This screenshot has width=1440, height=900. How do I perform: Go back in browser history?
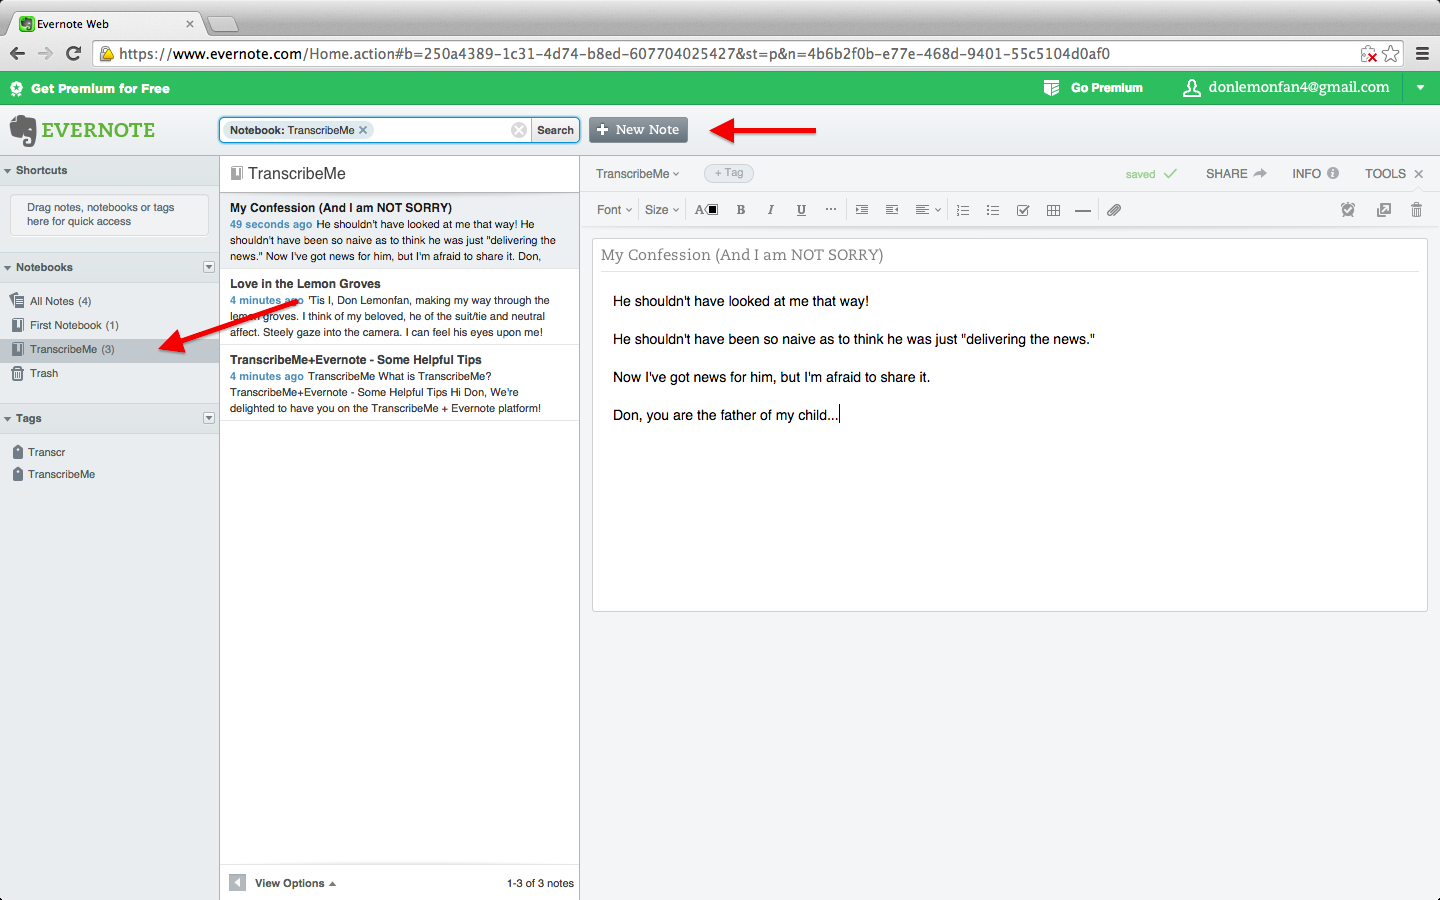click(17, 54)
